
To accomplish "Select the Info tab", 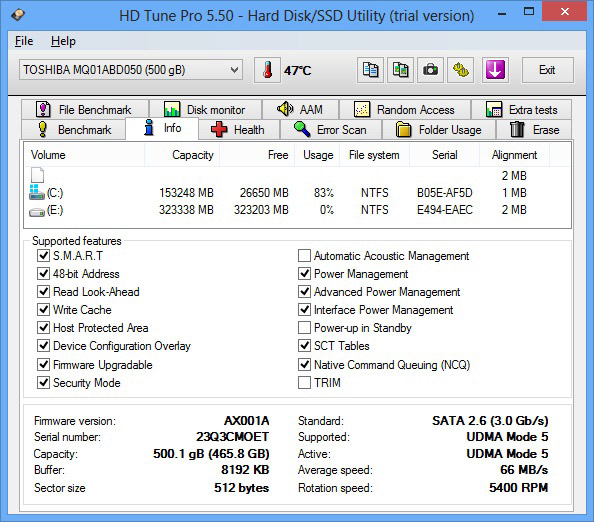I will coord(162,128).
